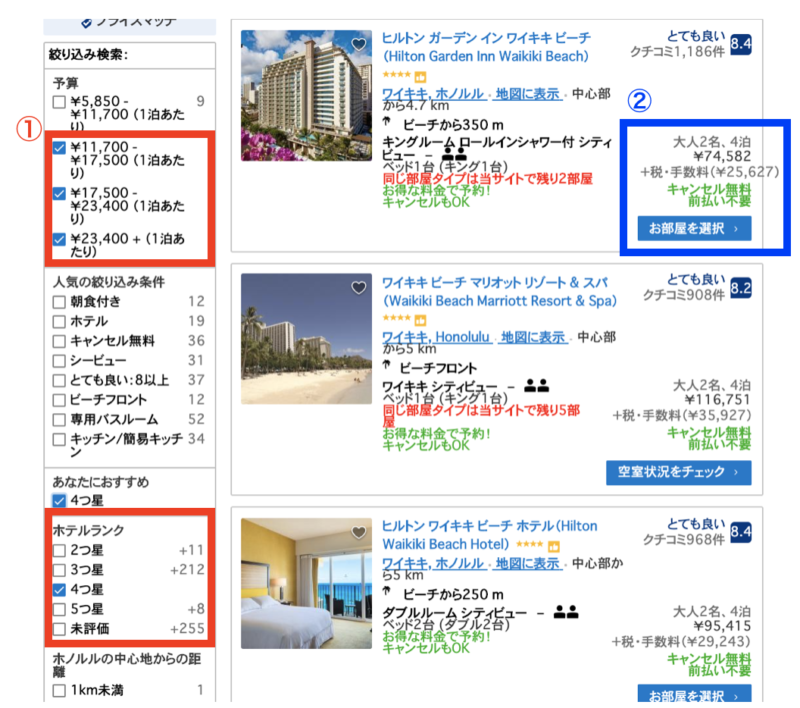Open the Marriott Resort beach photo
The height and width of the screenshot is (708, 800).
point(306,339)
